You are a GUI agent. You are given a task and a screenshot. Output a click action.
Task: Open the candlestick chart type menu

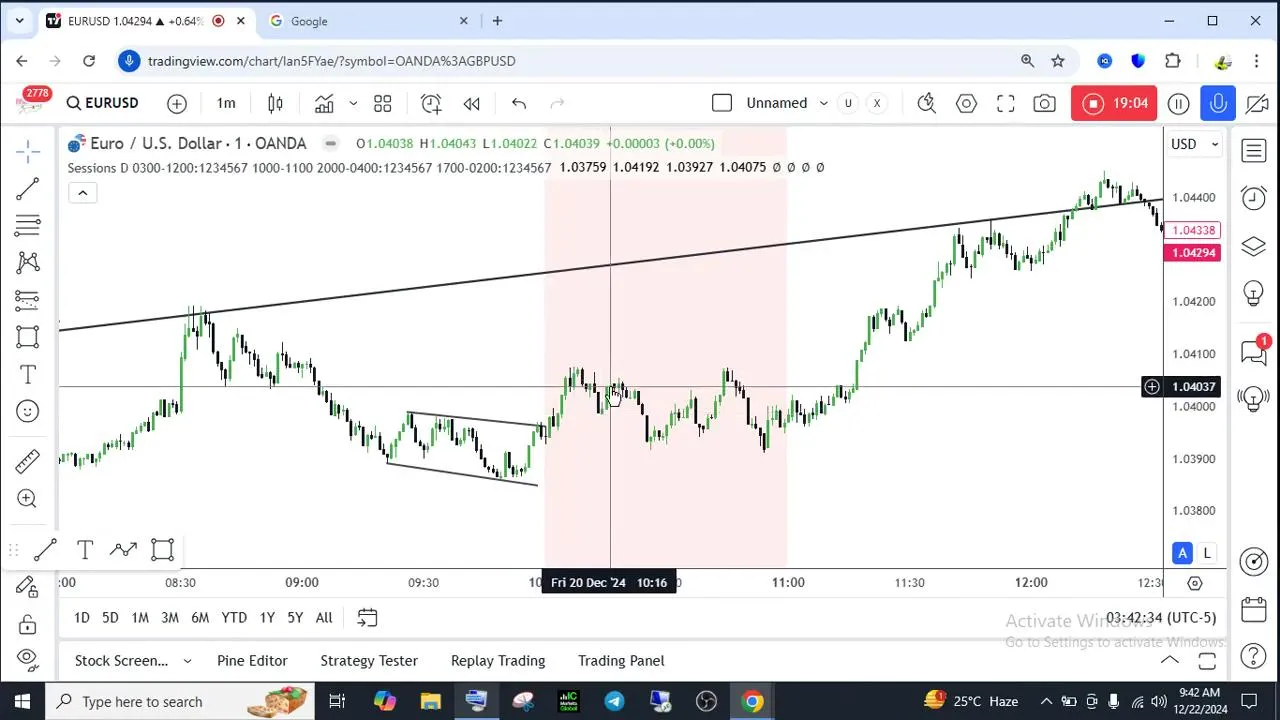coord(276,103)
